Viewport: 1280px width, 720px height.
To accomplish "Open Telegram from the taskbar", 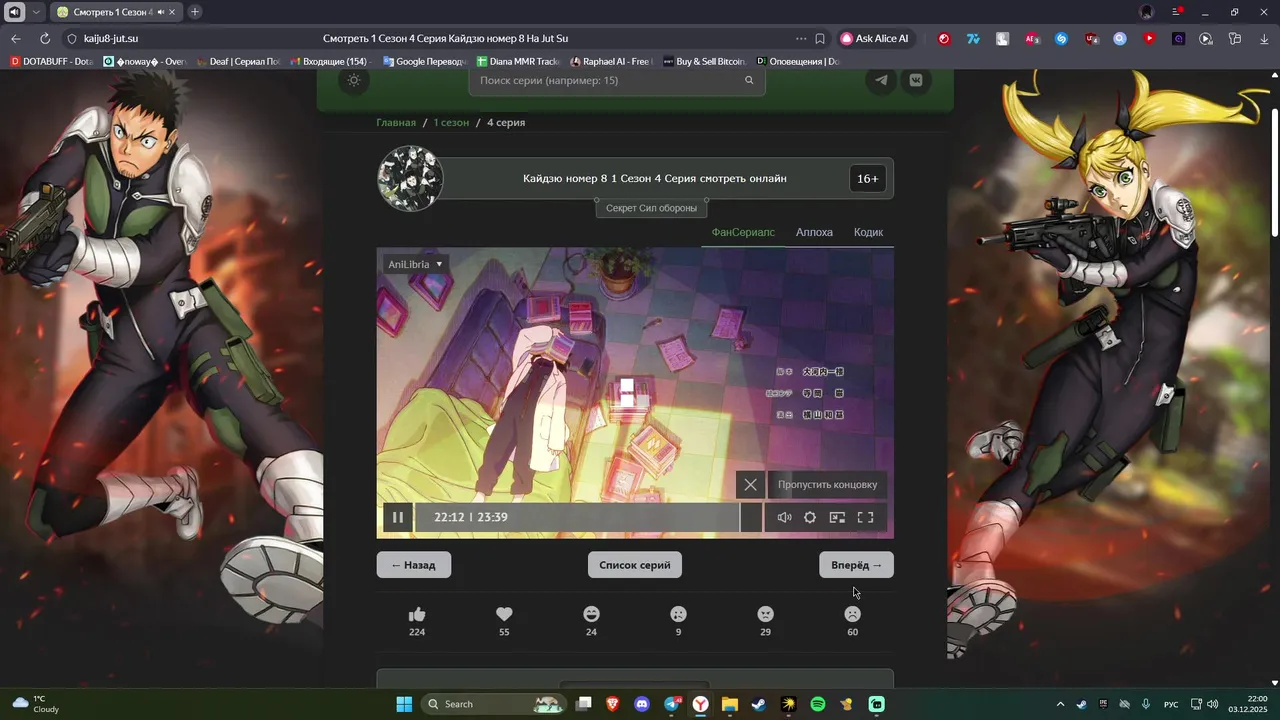I will coord(672,704).
